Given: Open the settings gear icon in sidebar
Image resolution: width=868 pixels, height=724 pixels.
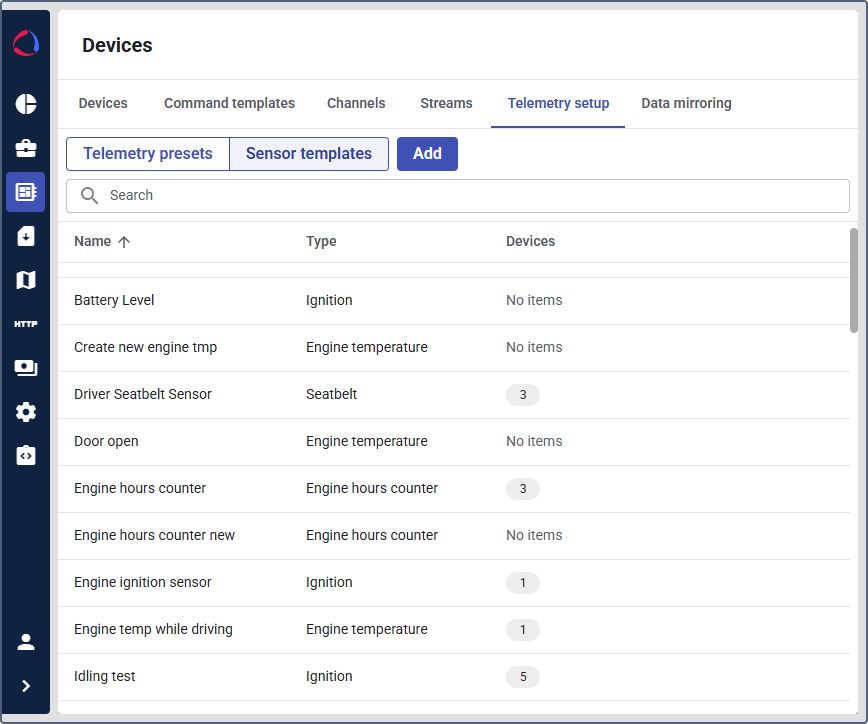Looking at the screenshot, I should pyautogui.click(x=26, y=412).
